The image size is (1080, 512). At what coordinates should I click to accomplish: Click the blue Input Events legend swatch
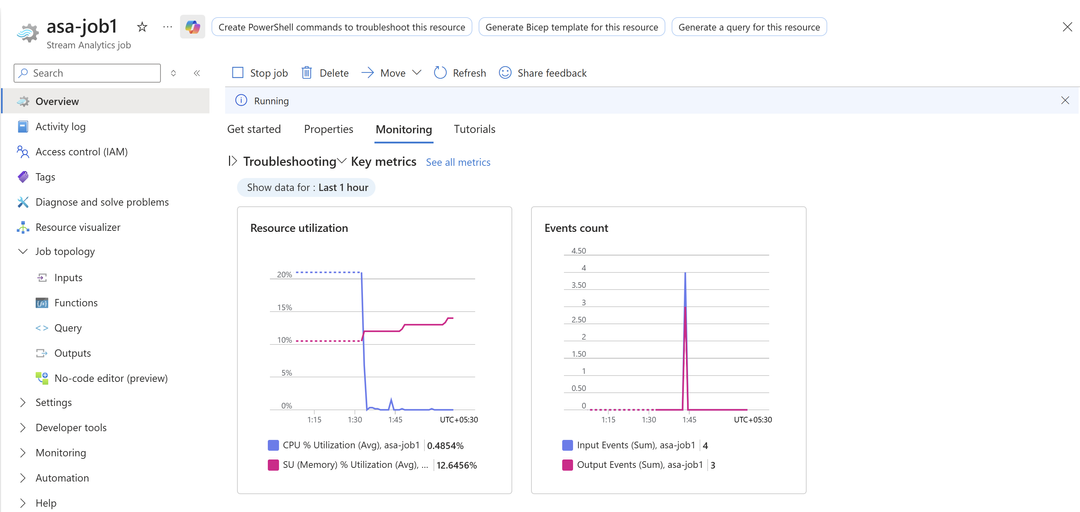(x=568, y=445)
